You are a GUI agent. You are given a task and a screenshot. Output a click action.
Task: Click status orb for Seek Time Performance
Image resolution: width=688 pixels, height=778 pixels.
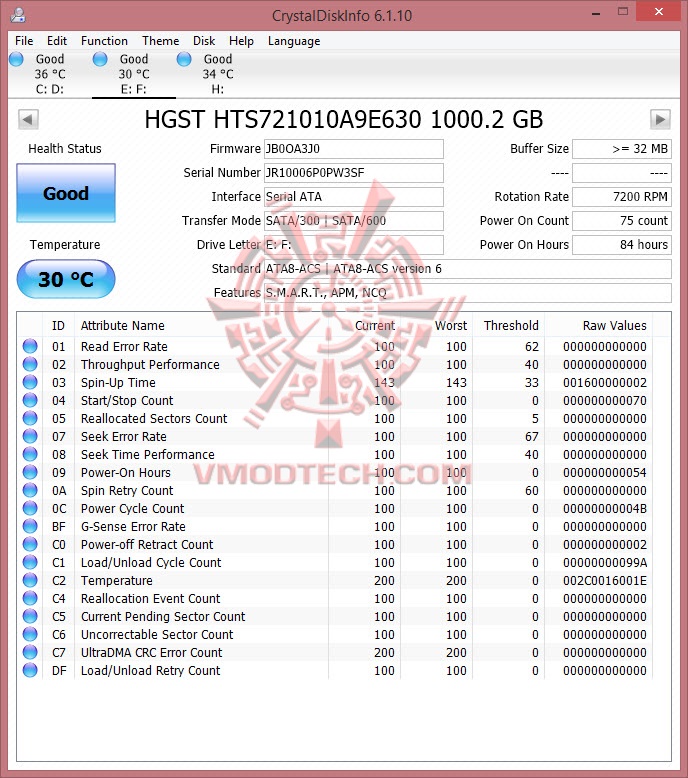pos(30,454)
